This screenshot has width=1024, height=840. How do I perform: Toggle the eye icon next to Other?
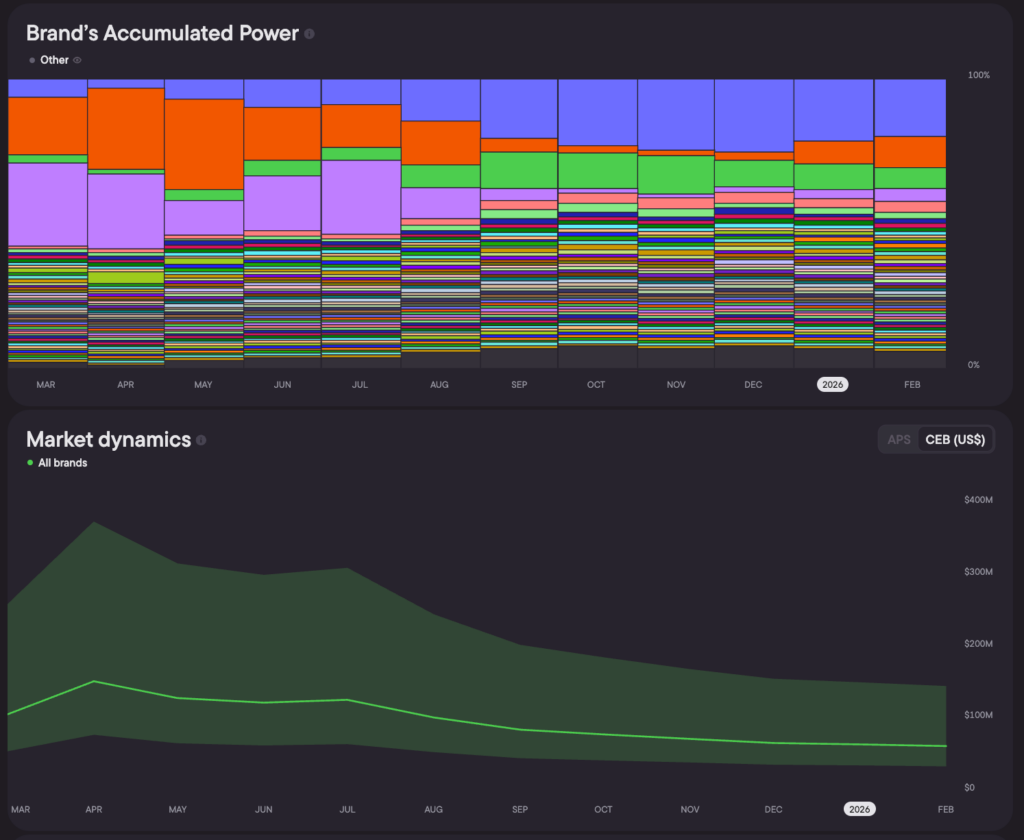tap(77, 60)
